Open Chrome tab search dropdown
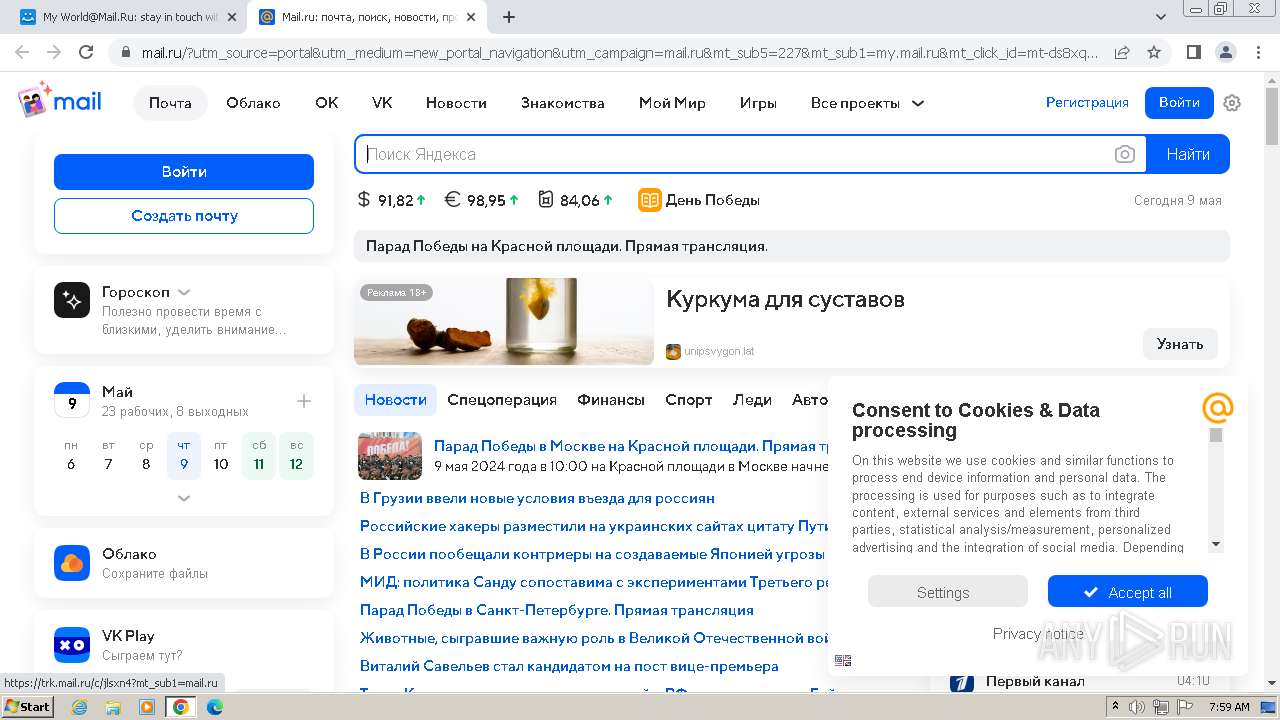 click(1161, 17)
